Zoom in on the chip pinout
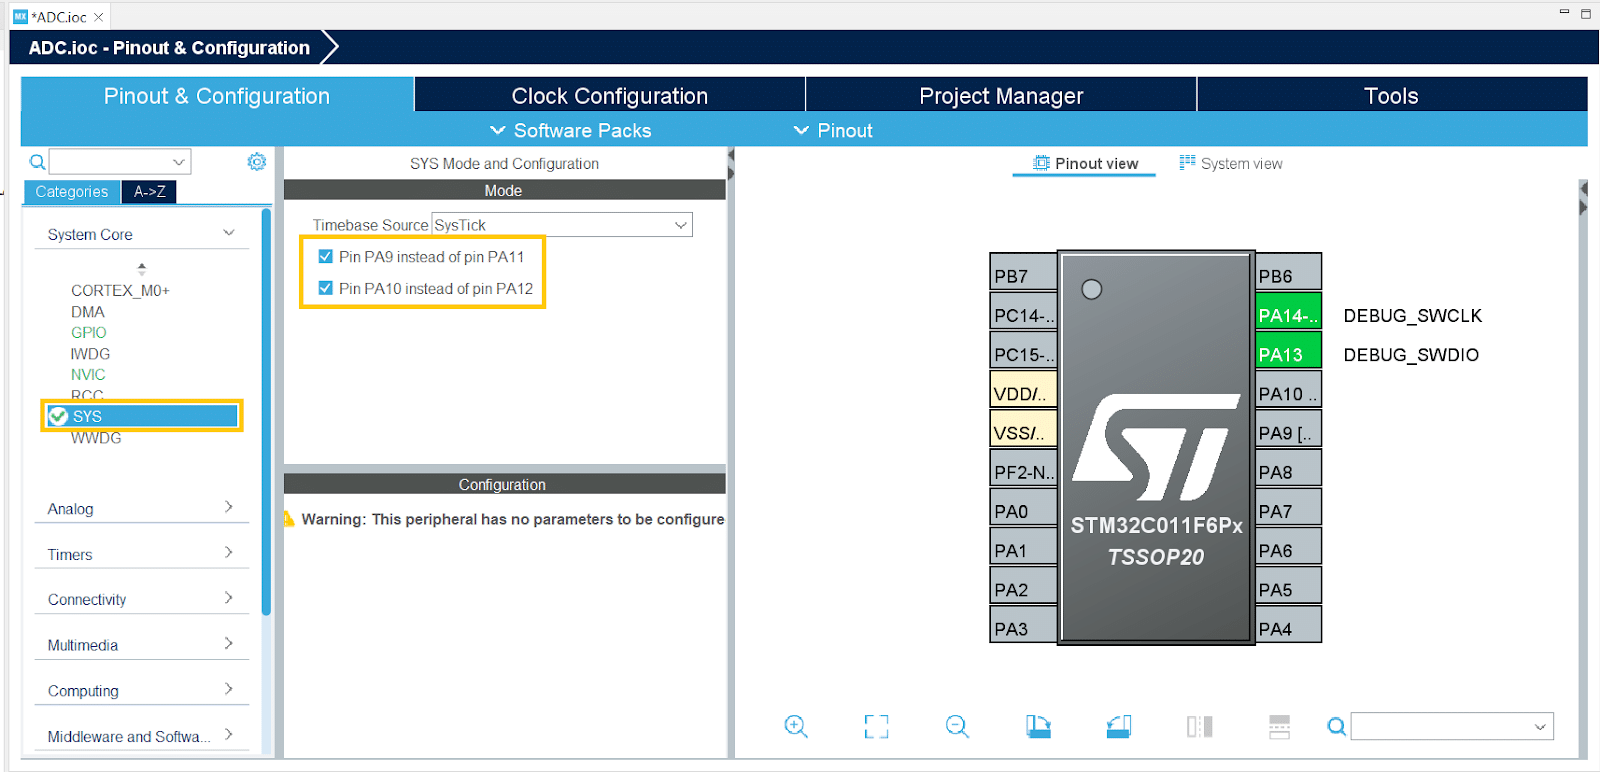The image size is (1600, 772). [x=796, y=727]
